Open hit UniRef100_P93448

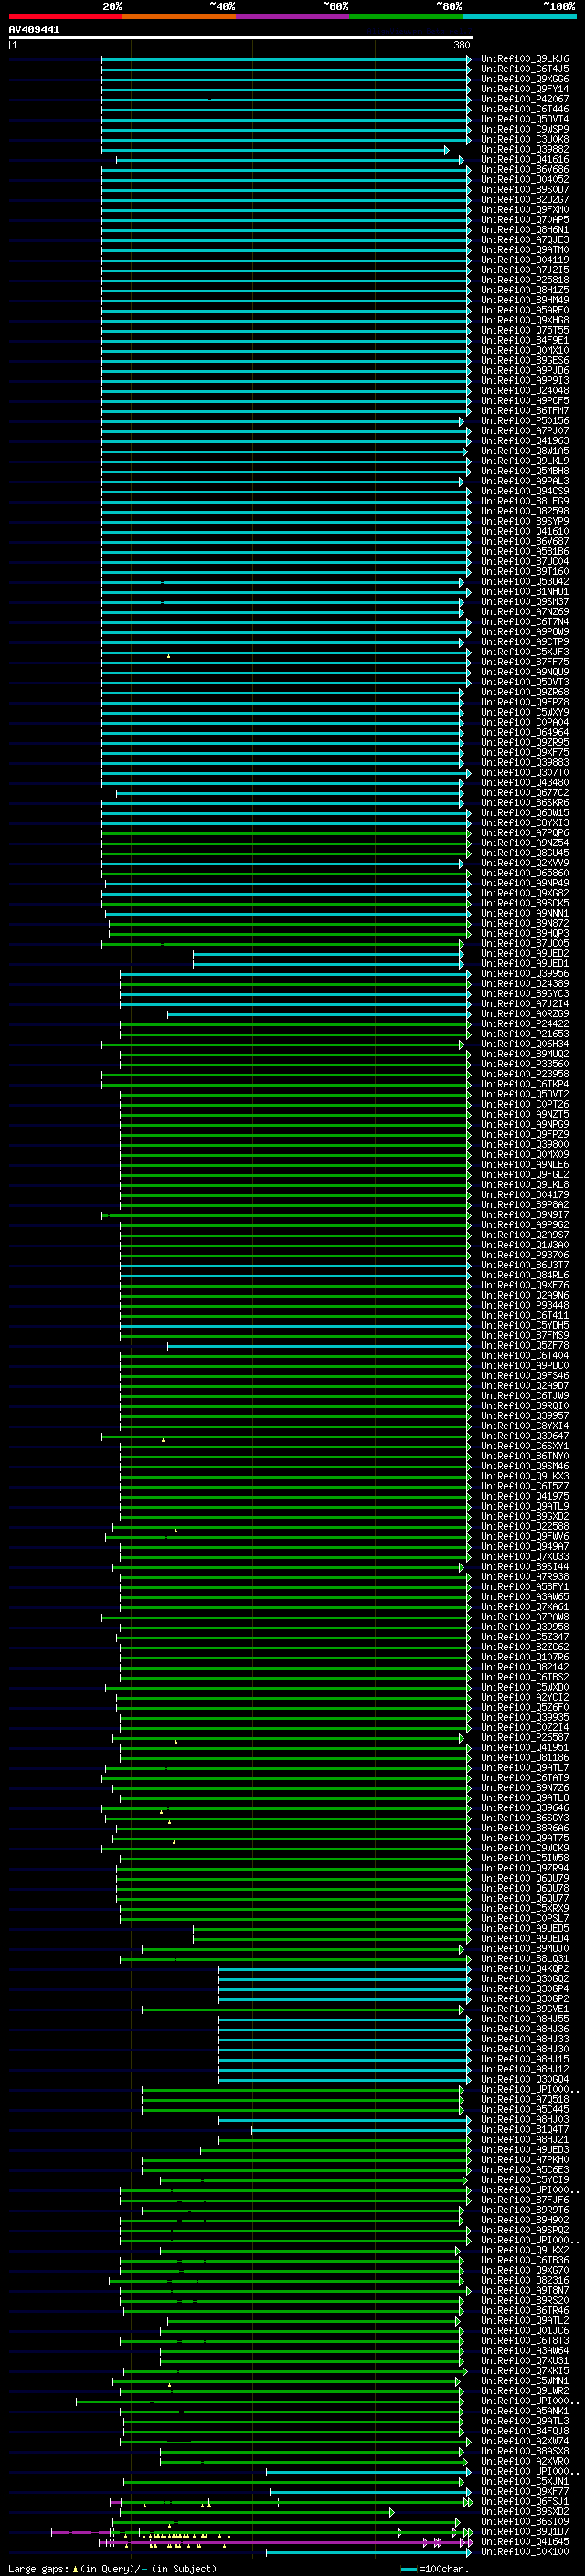pyautogui.click(x=524, y=1305)
